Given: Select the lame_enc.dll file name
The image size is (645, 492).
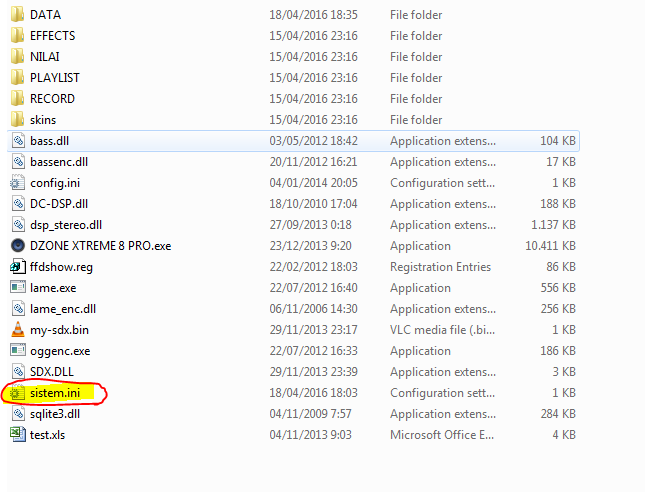Looking at the screenshot, I should (63, 309).
